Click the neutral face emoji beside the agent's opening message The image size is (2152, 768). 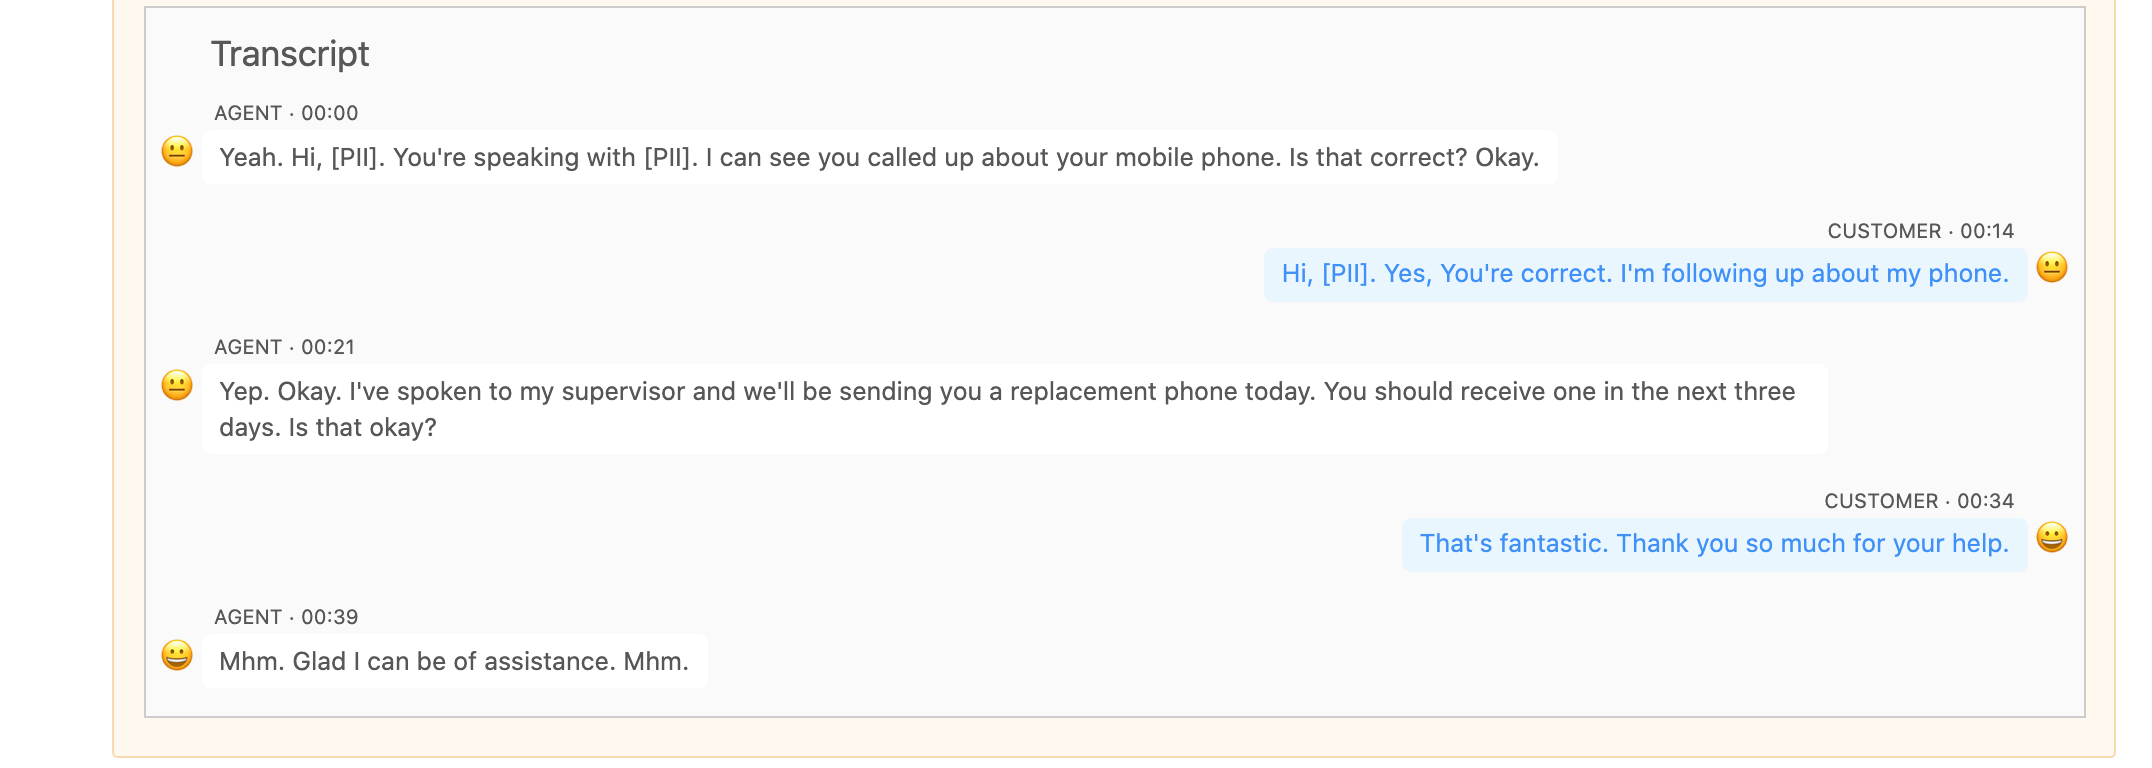tap(177, 151)
